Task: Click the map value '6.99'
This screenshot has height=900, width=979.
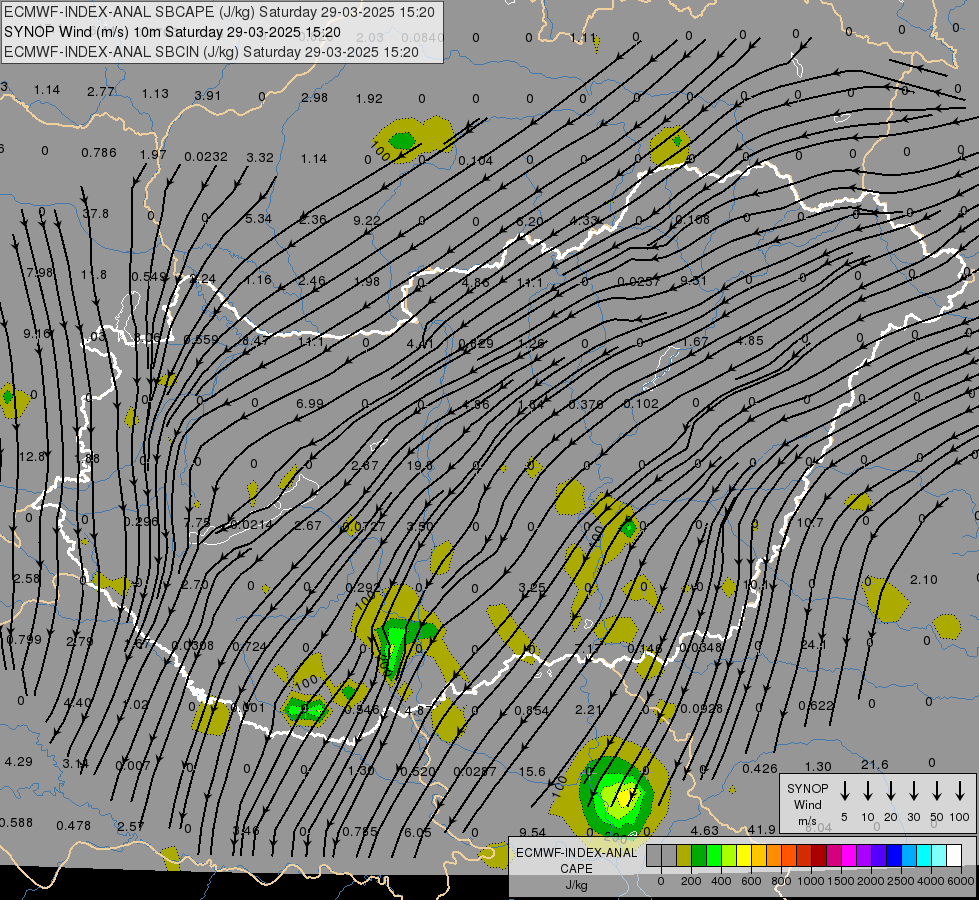Action: [310, 403]
